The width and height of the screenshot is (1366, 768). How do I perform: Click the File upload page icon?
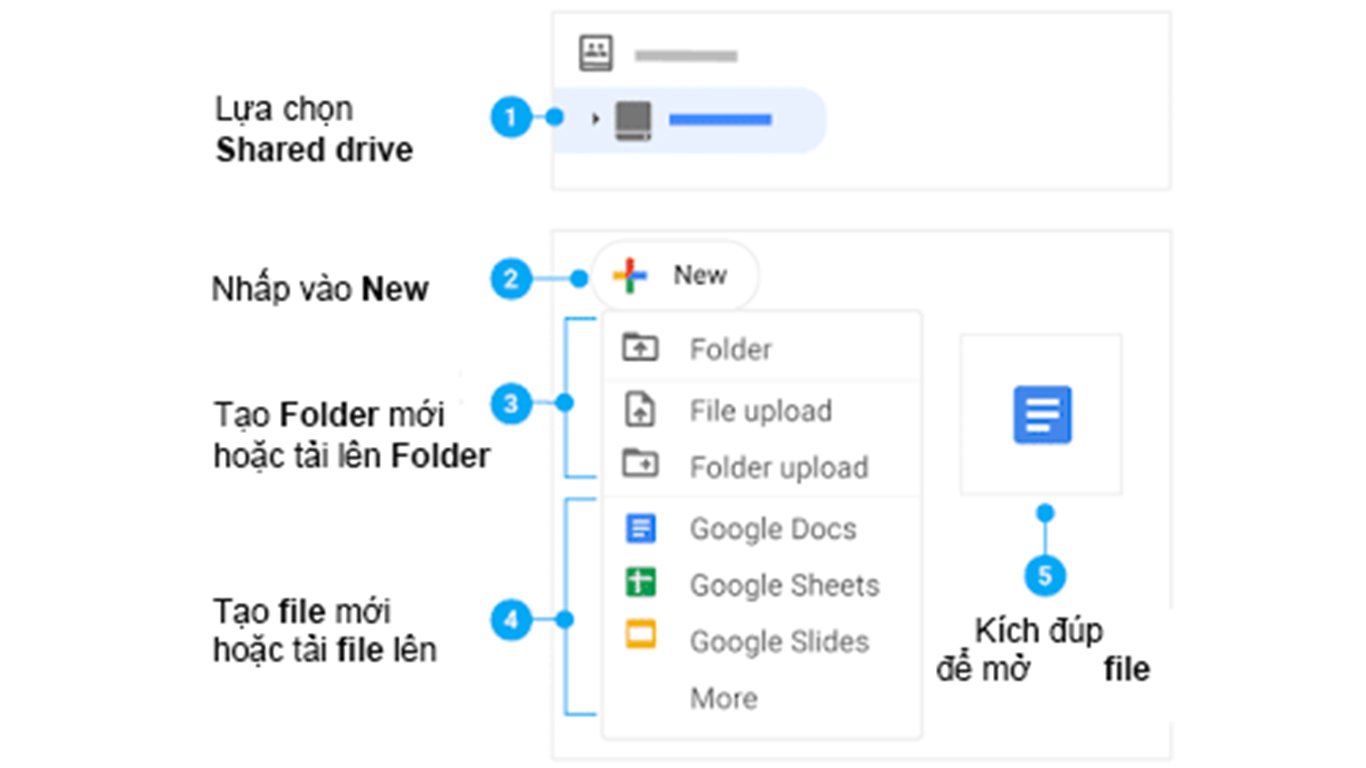(639, 410)
